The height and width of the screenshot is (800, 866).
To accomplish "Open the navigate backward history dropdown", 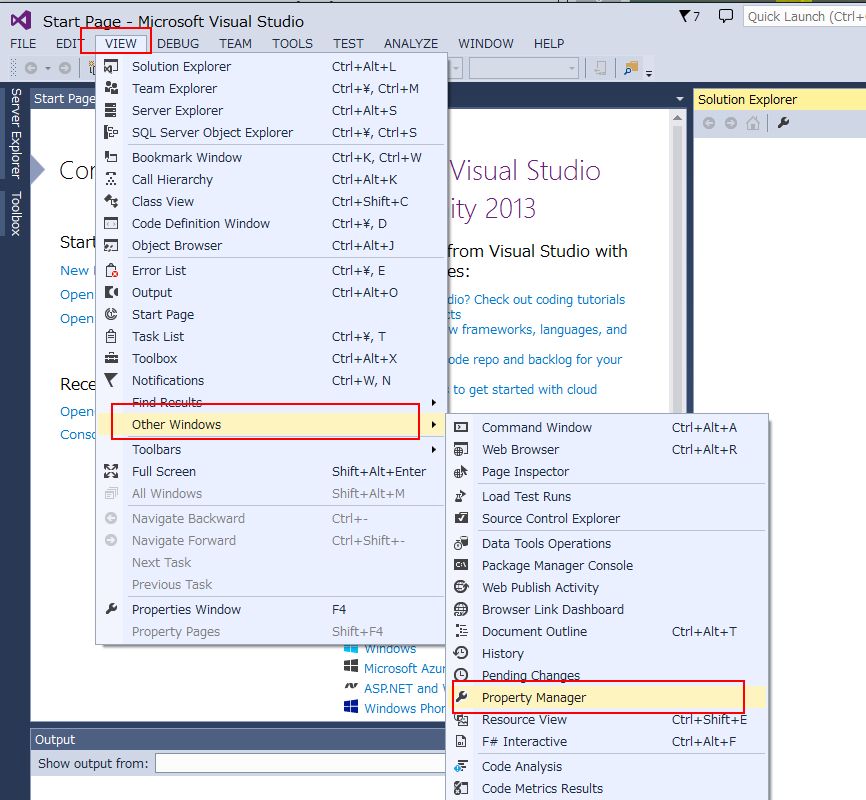I will point(48,69).
